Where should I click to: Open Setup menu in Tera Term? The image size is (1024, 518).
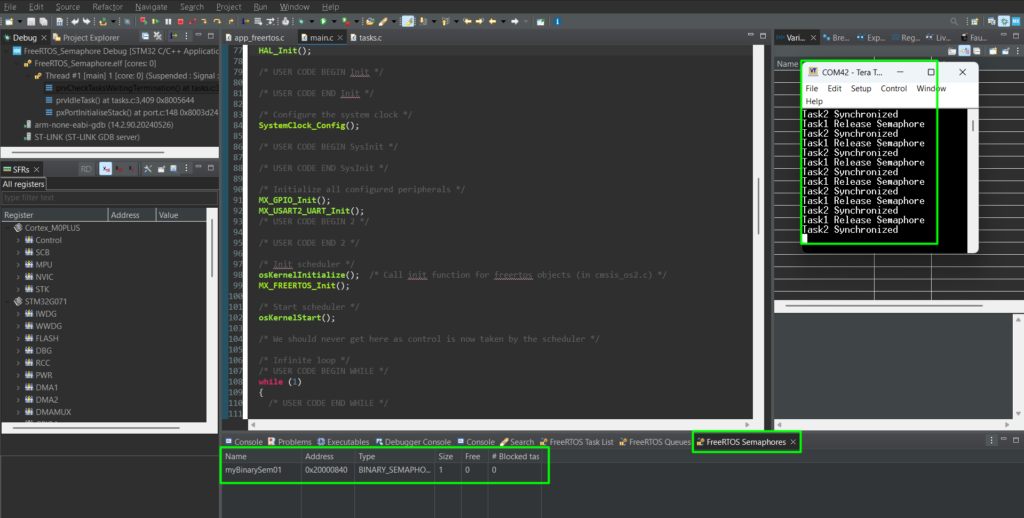tap(860, 88)
